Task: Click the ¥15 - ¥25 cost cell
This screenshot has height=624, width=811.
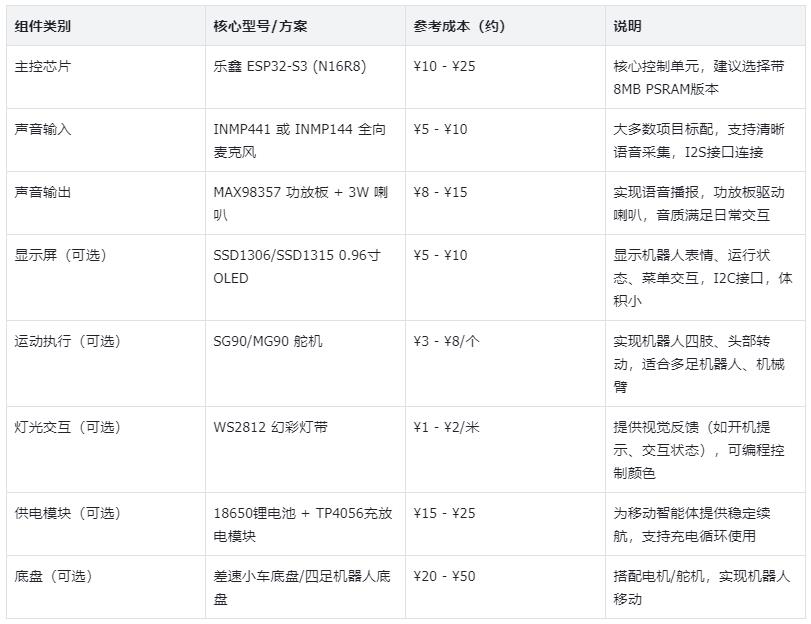Action: (x=505, y=524)
